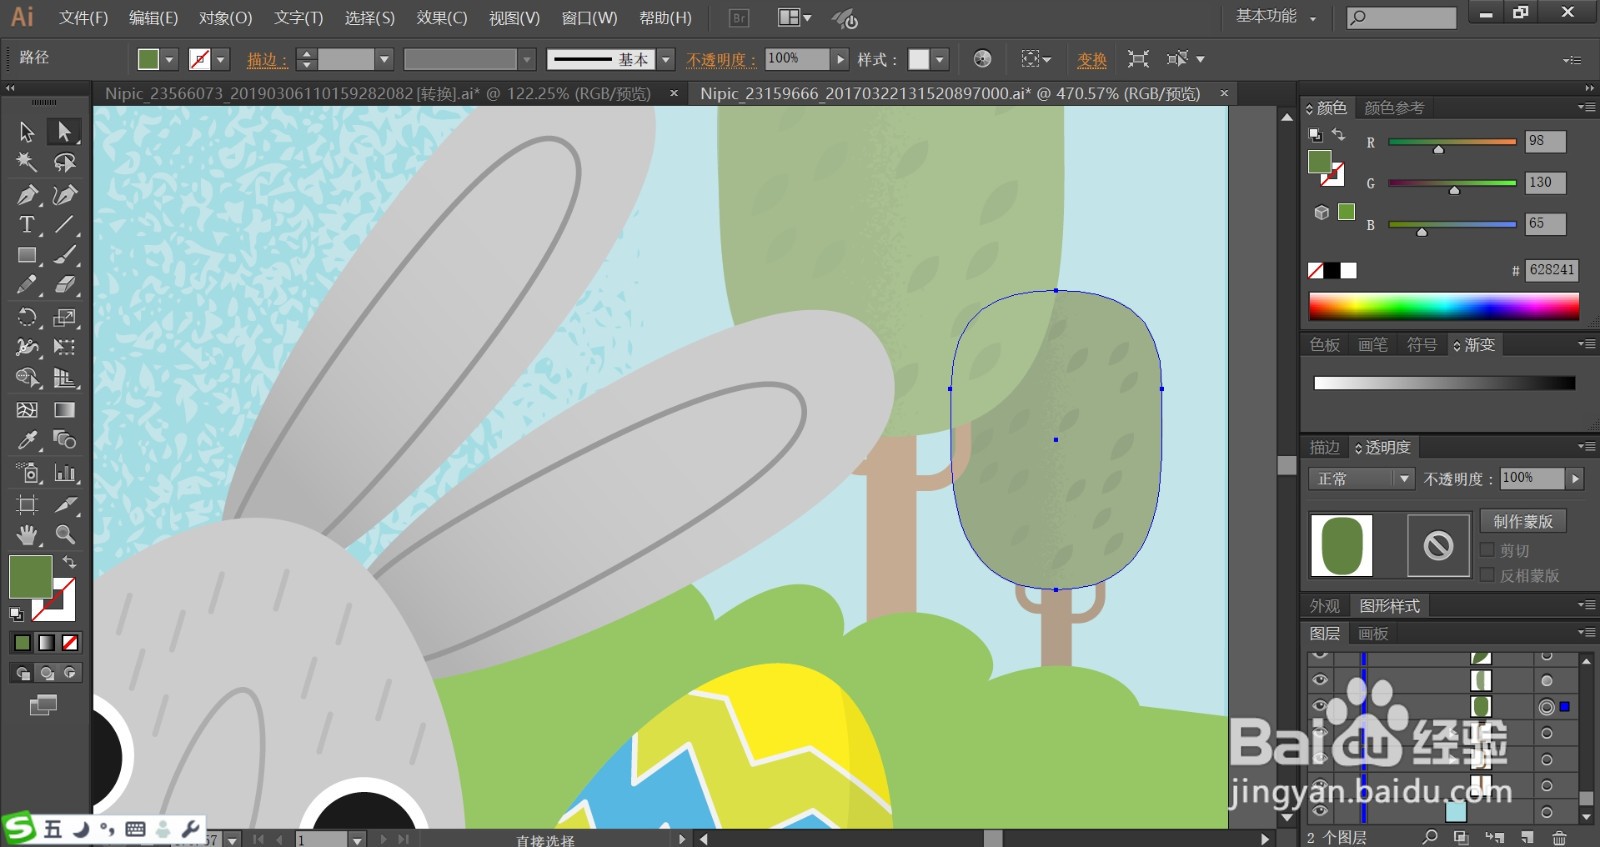The height and width of the screenshot is (847, 1600).
Task: Open the 对象(O) menu
Action: point(225,18)
